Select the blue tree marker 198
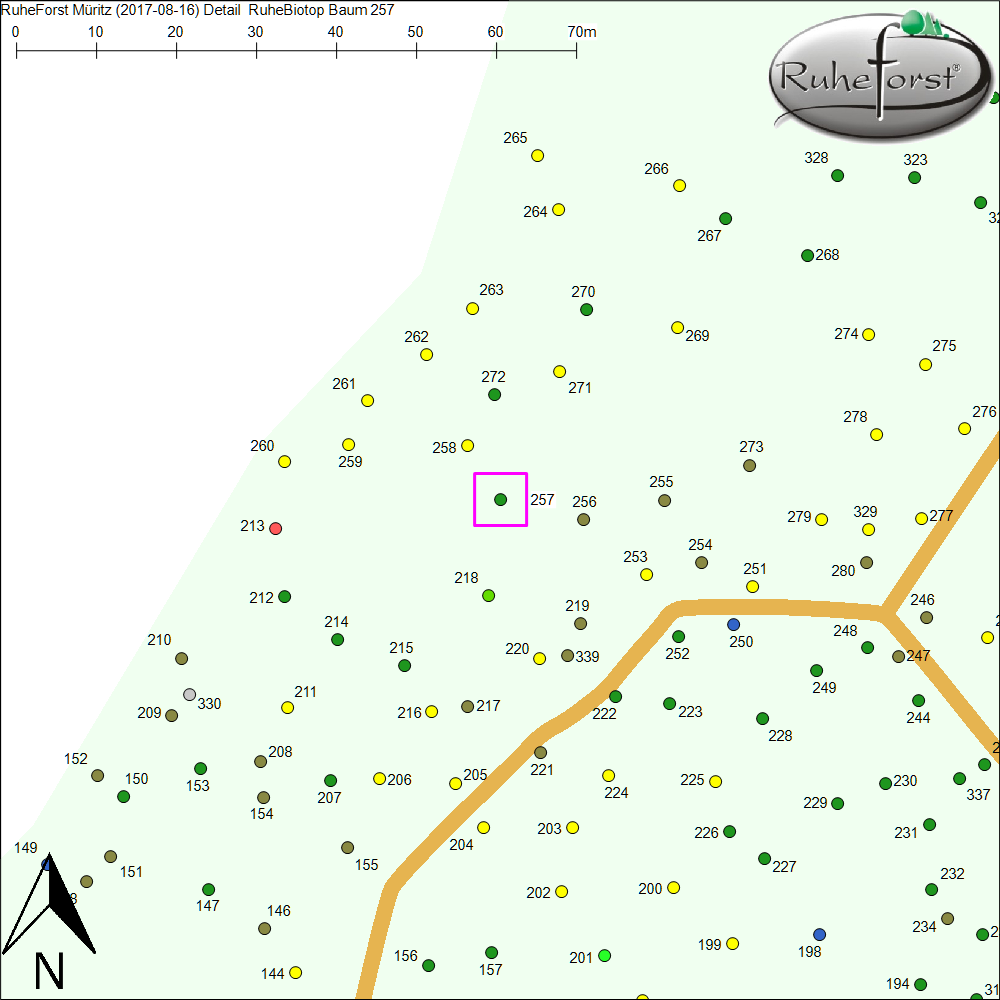Image resolution: width=1000 pixels, height=1000 pixels. [820, 934]
